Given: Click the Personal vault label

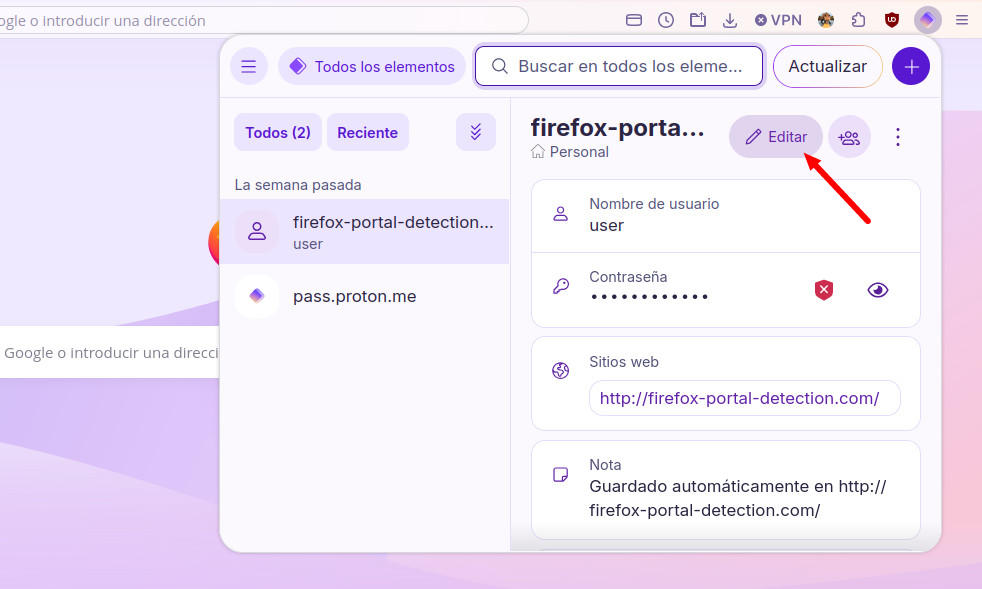Looking at the screenshot, I should point(569,152).
